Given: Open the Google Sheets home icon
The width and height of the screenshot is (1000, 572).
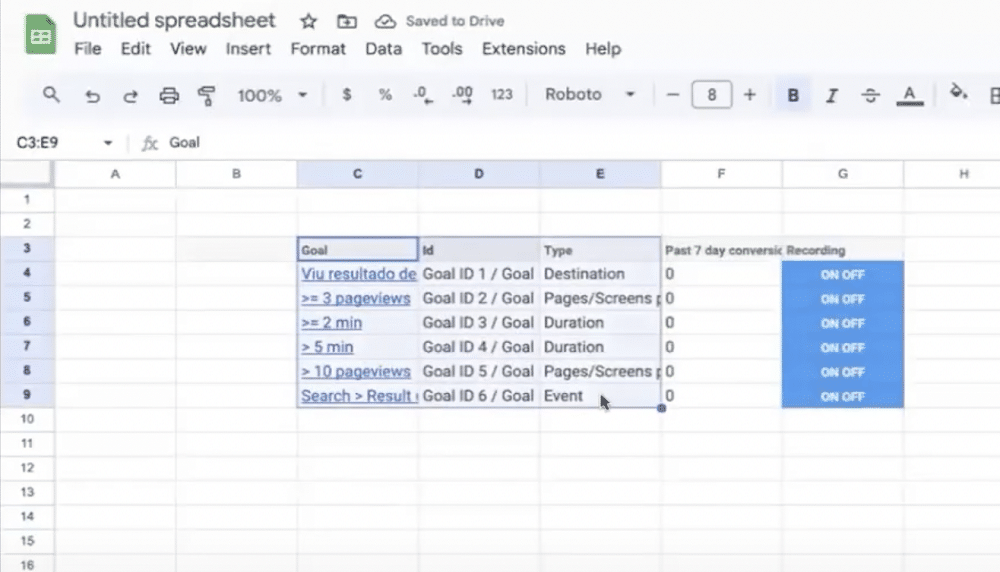Looking at the screenshot, I should (40, 34).
